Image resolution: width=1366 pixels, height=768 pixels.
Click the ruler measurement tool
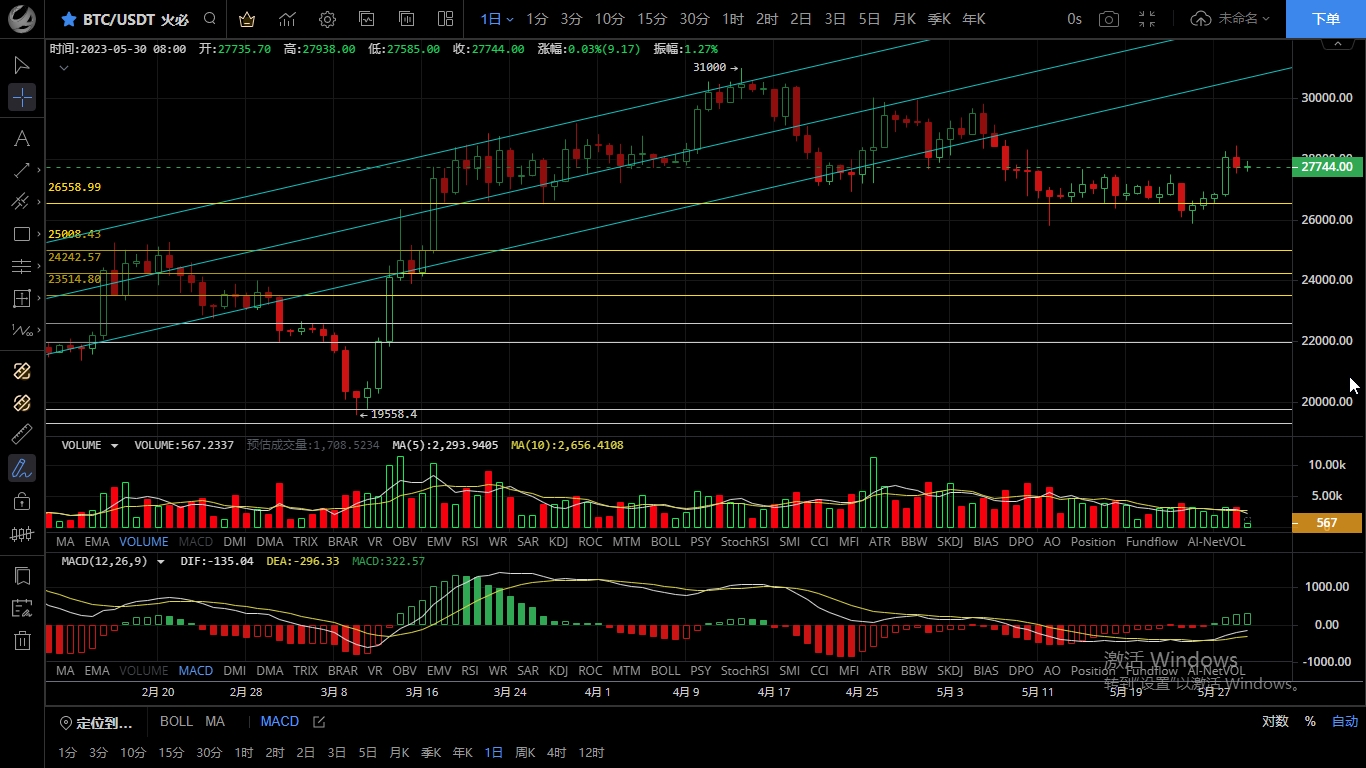coord(22,434)
